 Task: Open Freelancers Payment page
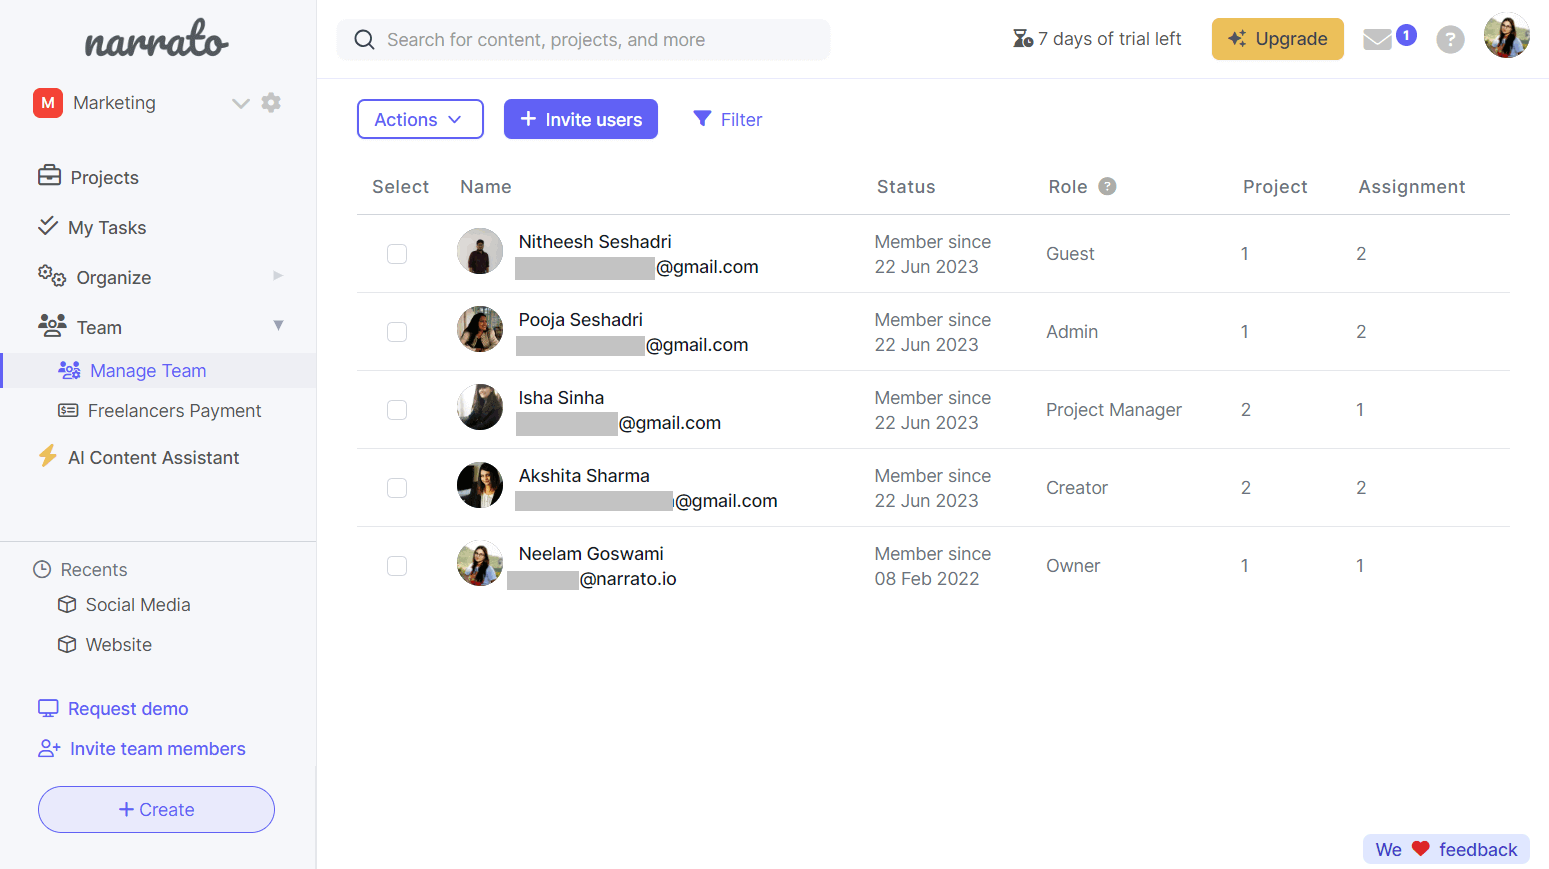pos(174,411)
